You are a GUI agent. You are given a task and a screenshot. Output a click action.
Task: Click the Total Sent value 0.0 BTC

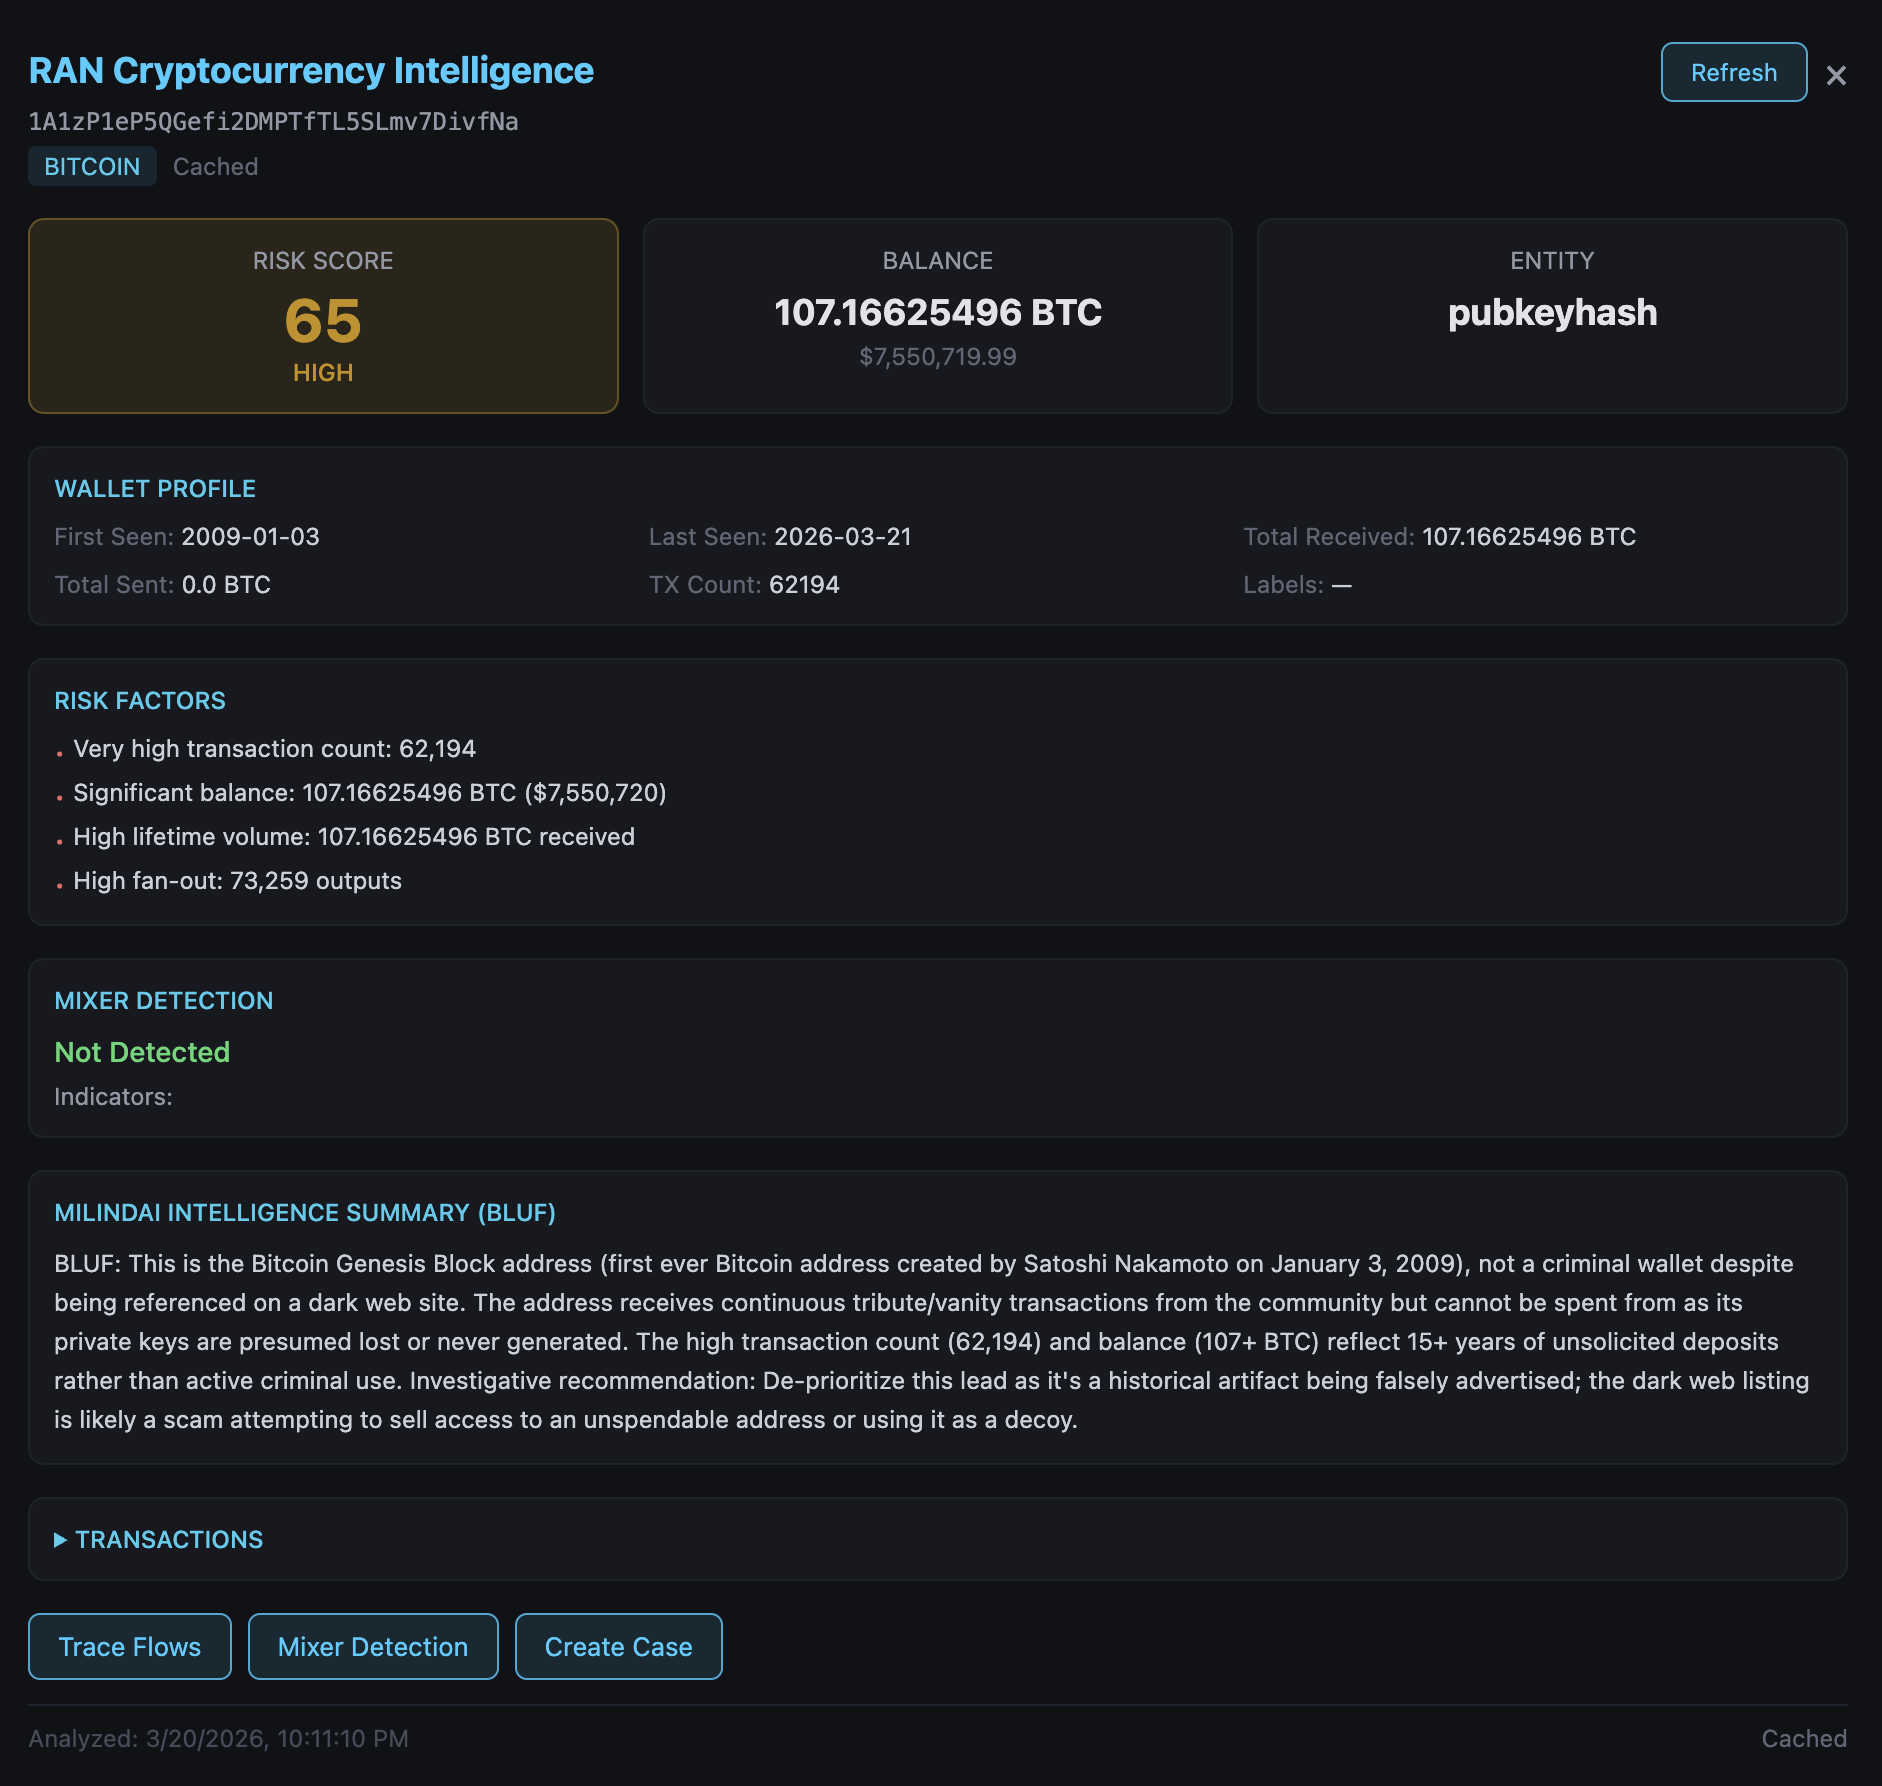[226, 585]
